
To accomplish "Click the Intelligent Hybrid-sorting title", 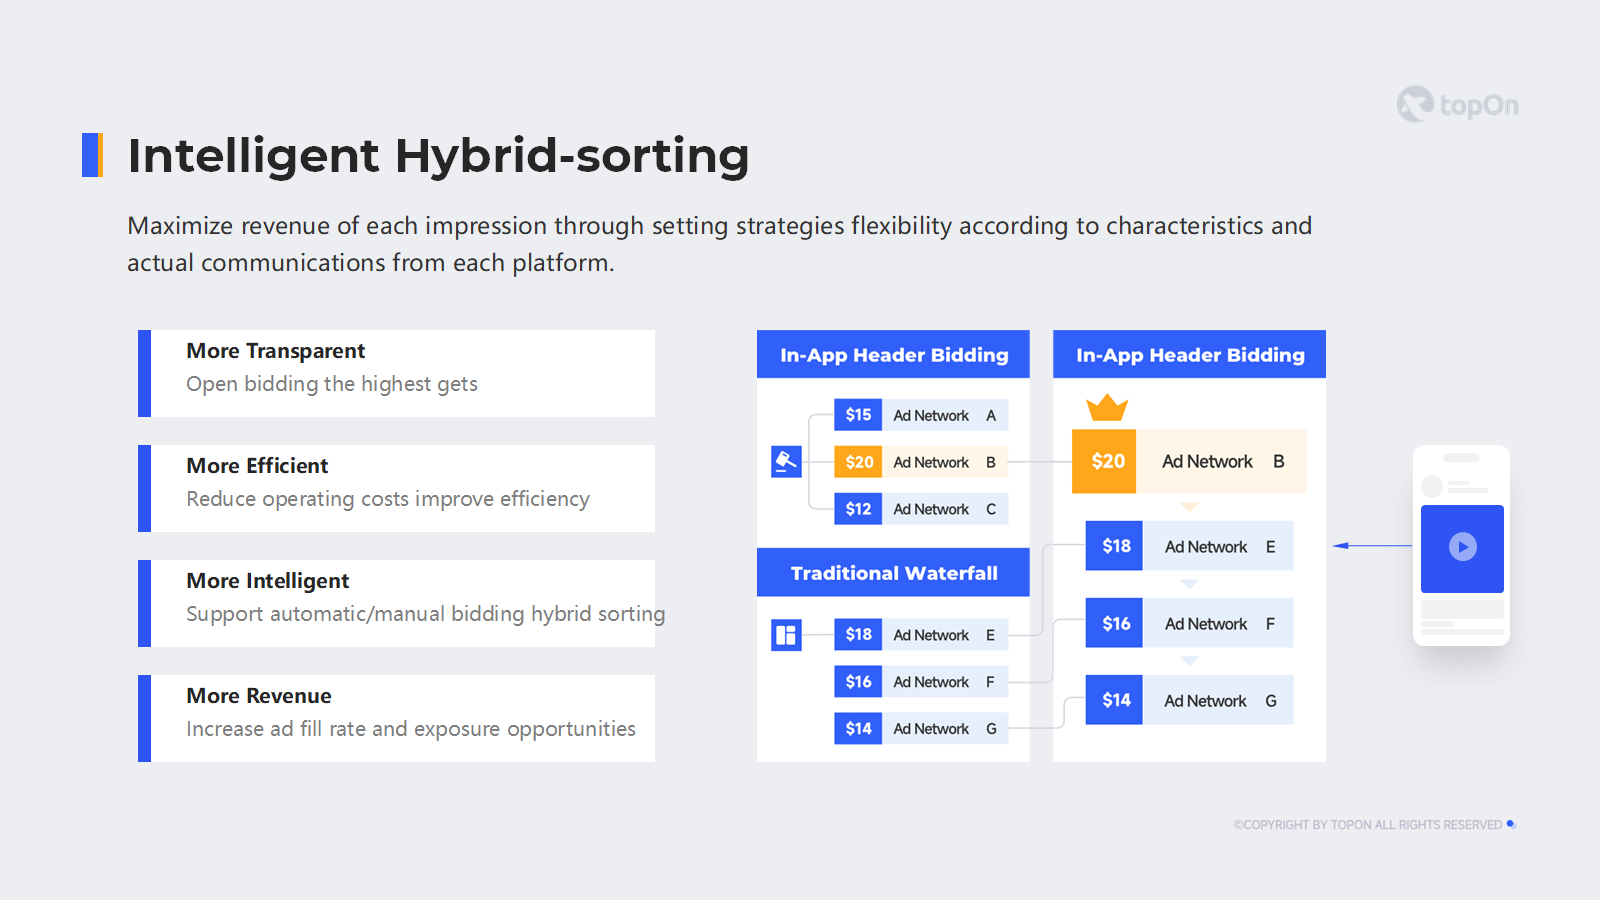I will pyautogui.click(x=438, y=156).
